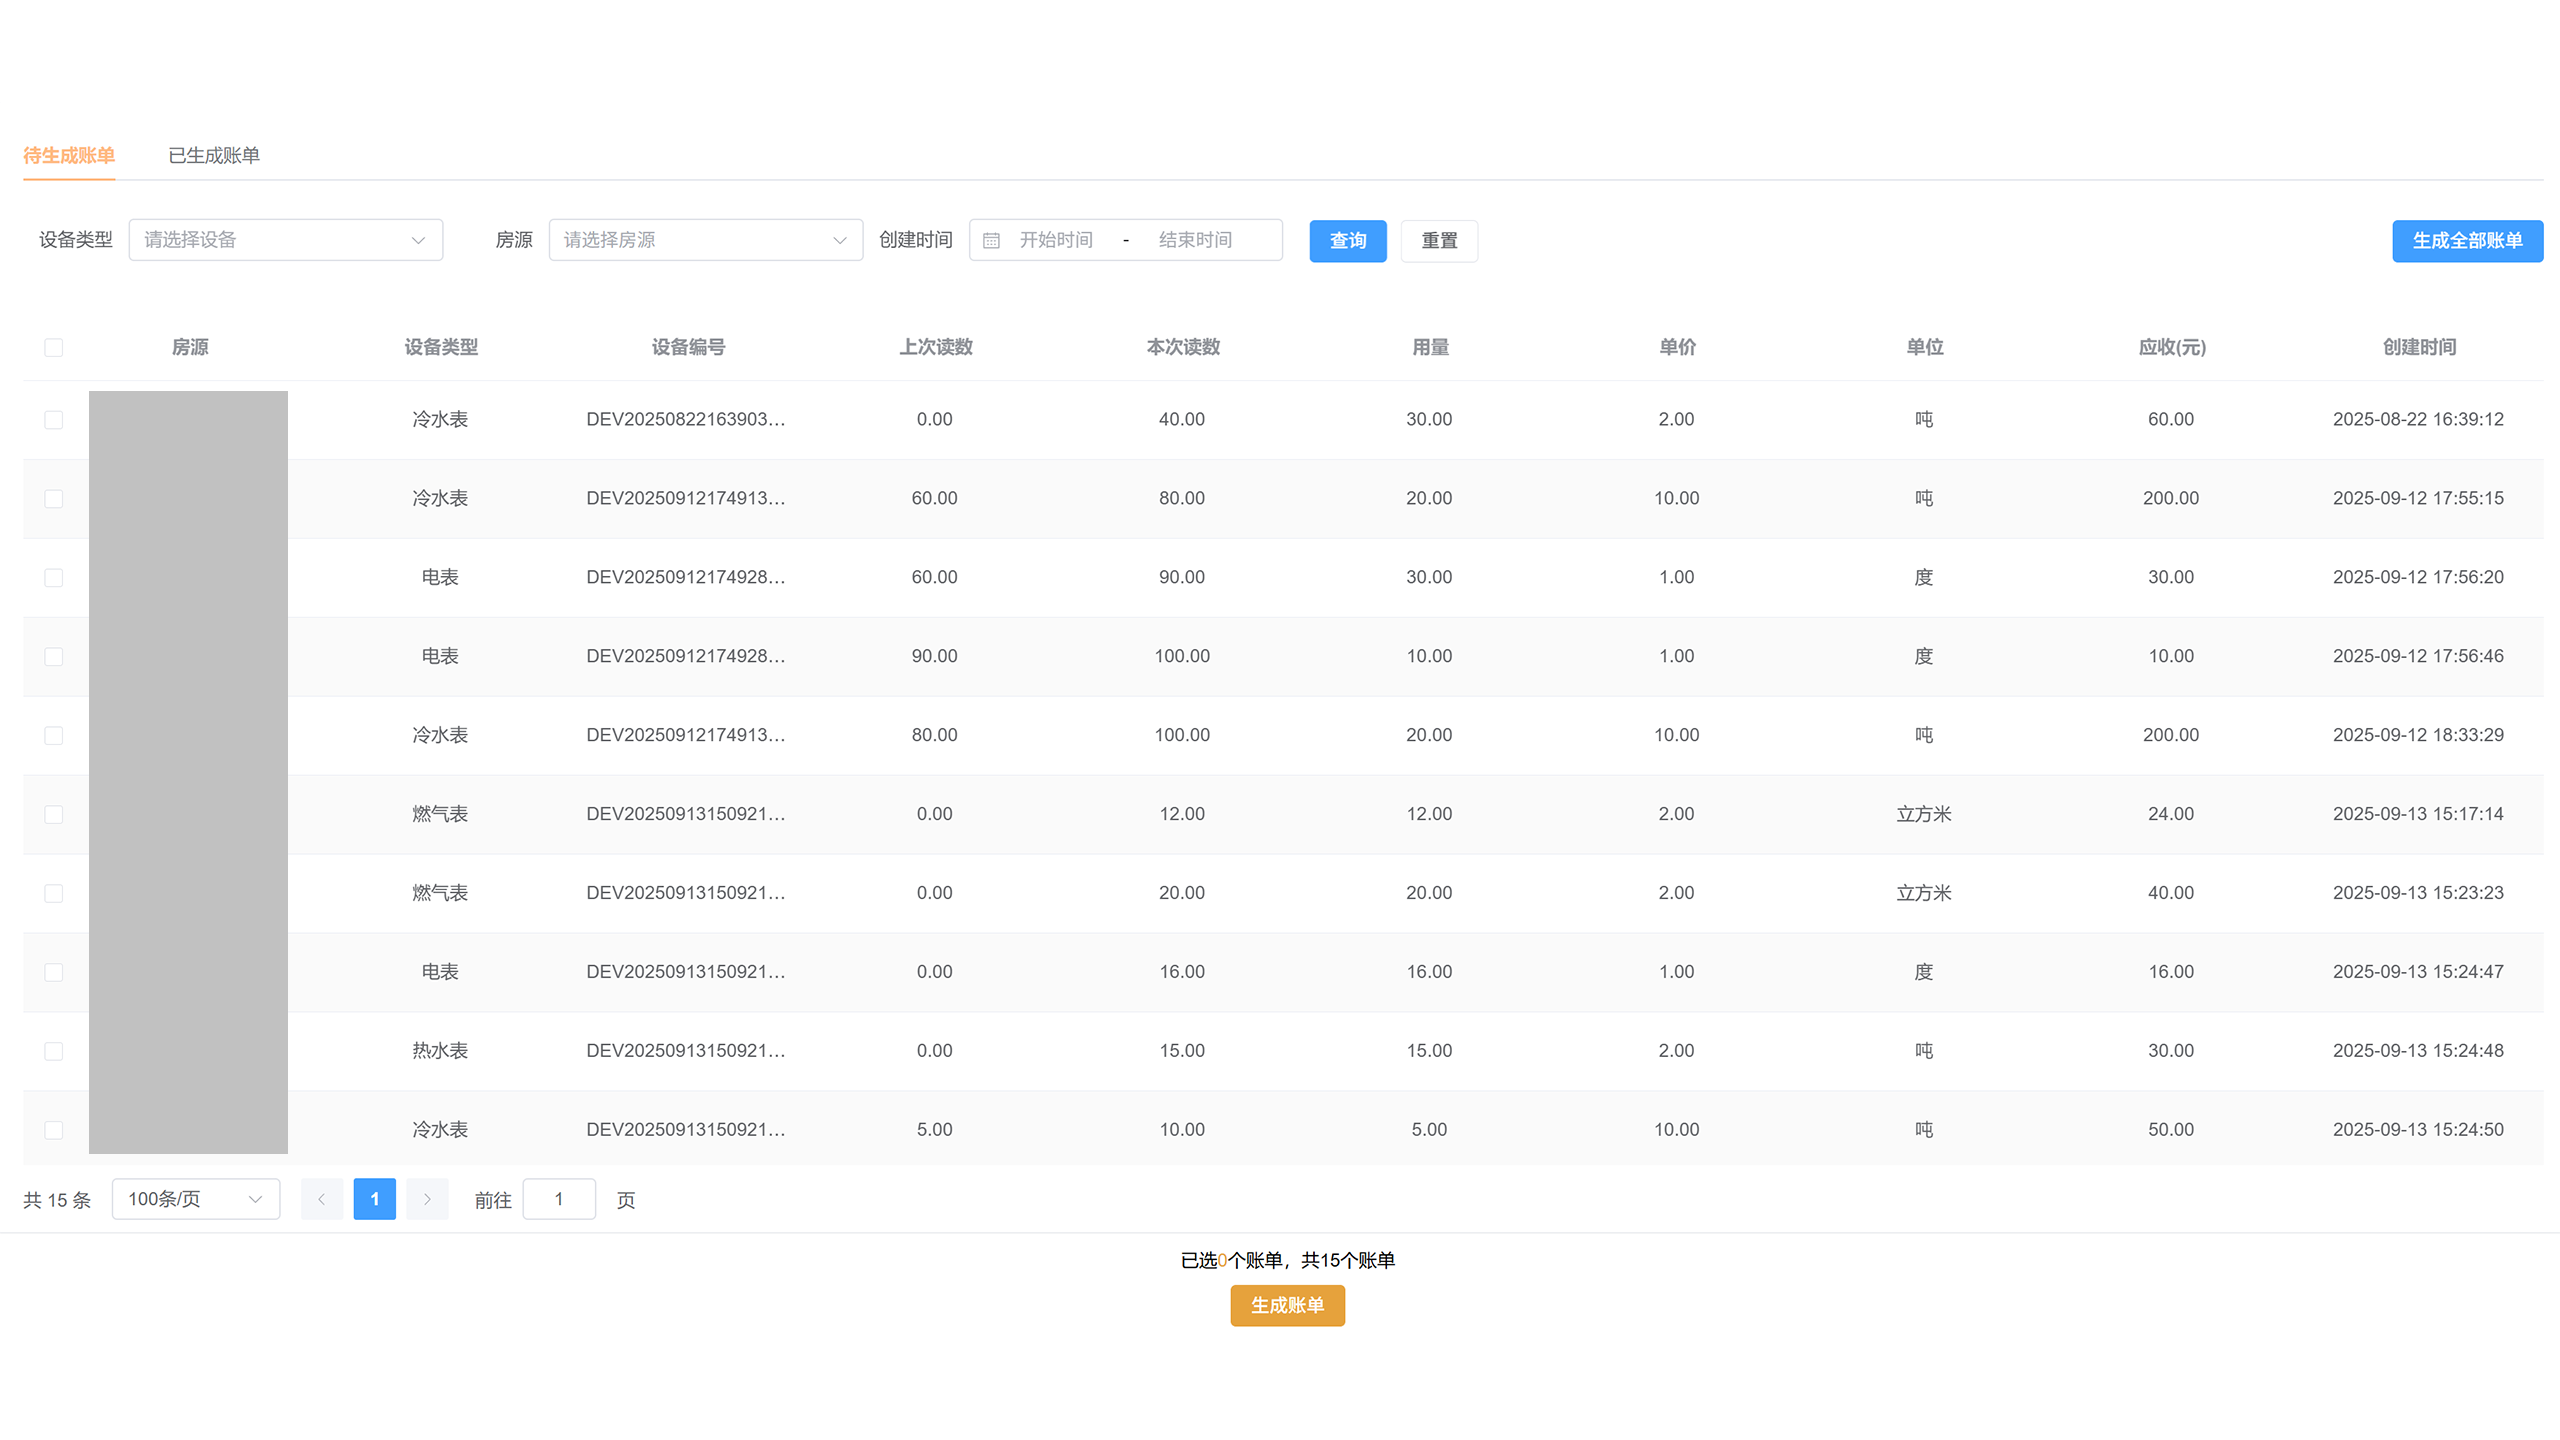Check the row created 2025-08-22 16:39:12
This screenshot has height=1440, width=2560.
54,420
